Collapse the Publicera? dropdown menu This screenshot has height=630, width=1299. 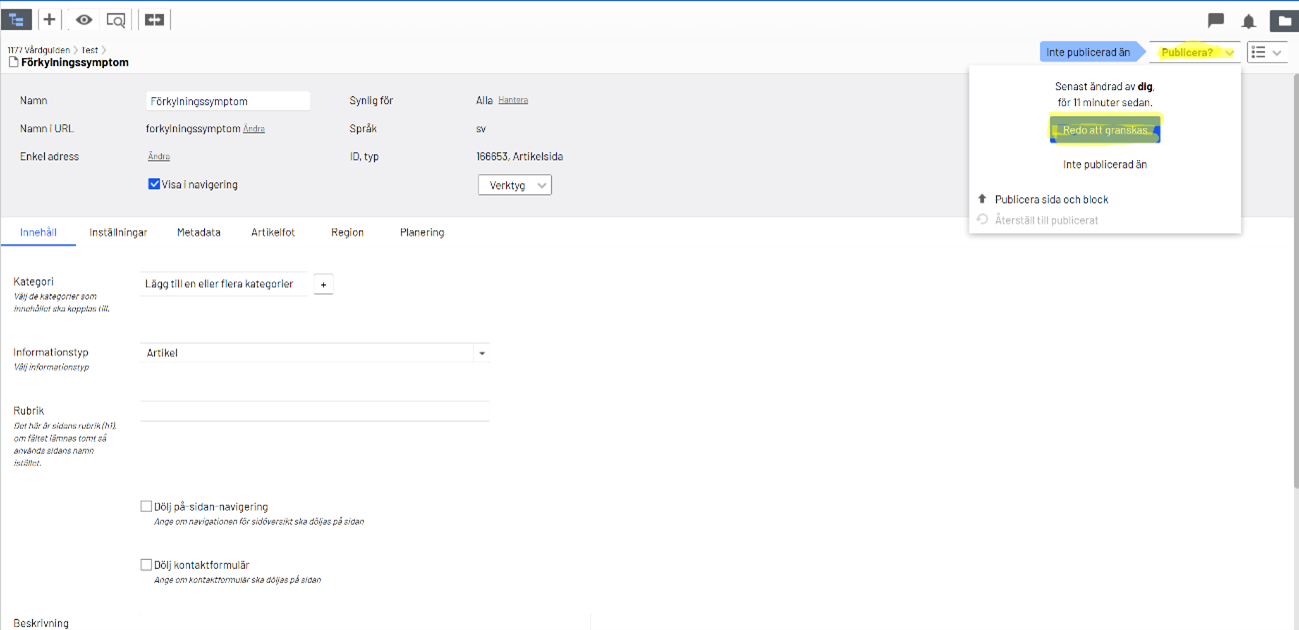pyautogui.click(x=1195, y=52)
